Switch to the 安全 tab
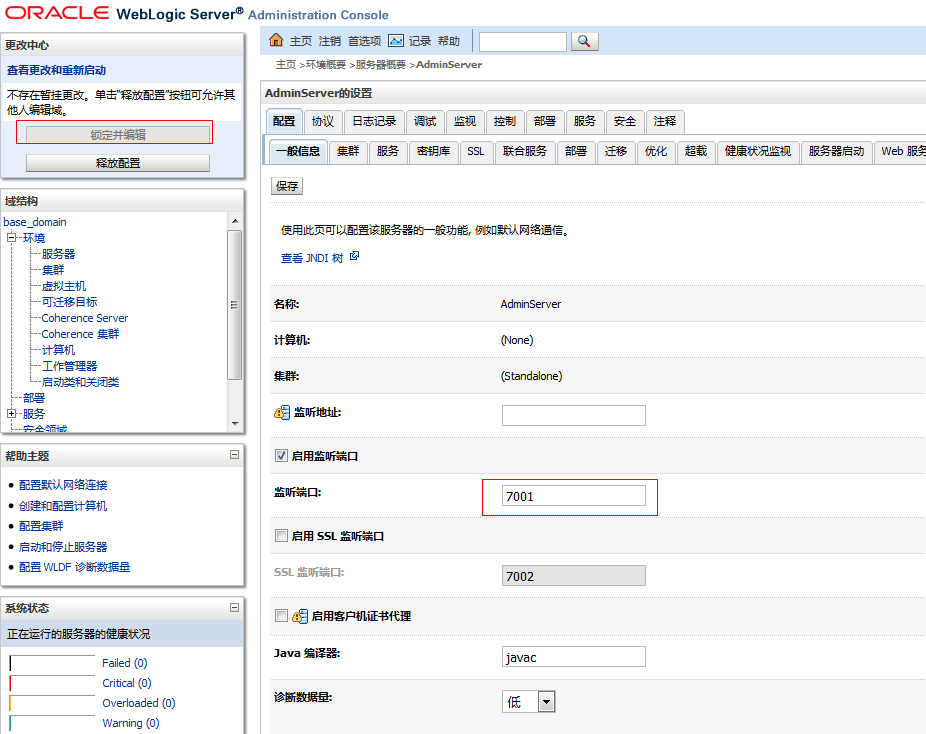Viewport: 926px width, 734px height. pyautogui.click(x=624, y=122)
